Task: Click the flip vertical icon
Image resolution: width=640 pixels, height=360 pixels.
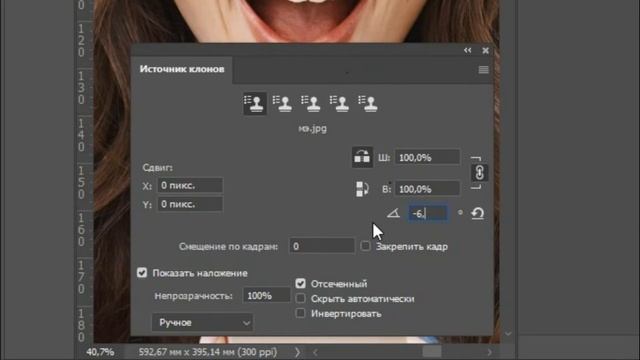Action: [x=362, y=189]
